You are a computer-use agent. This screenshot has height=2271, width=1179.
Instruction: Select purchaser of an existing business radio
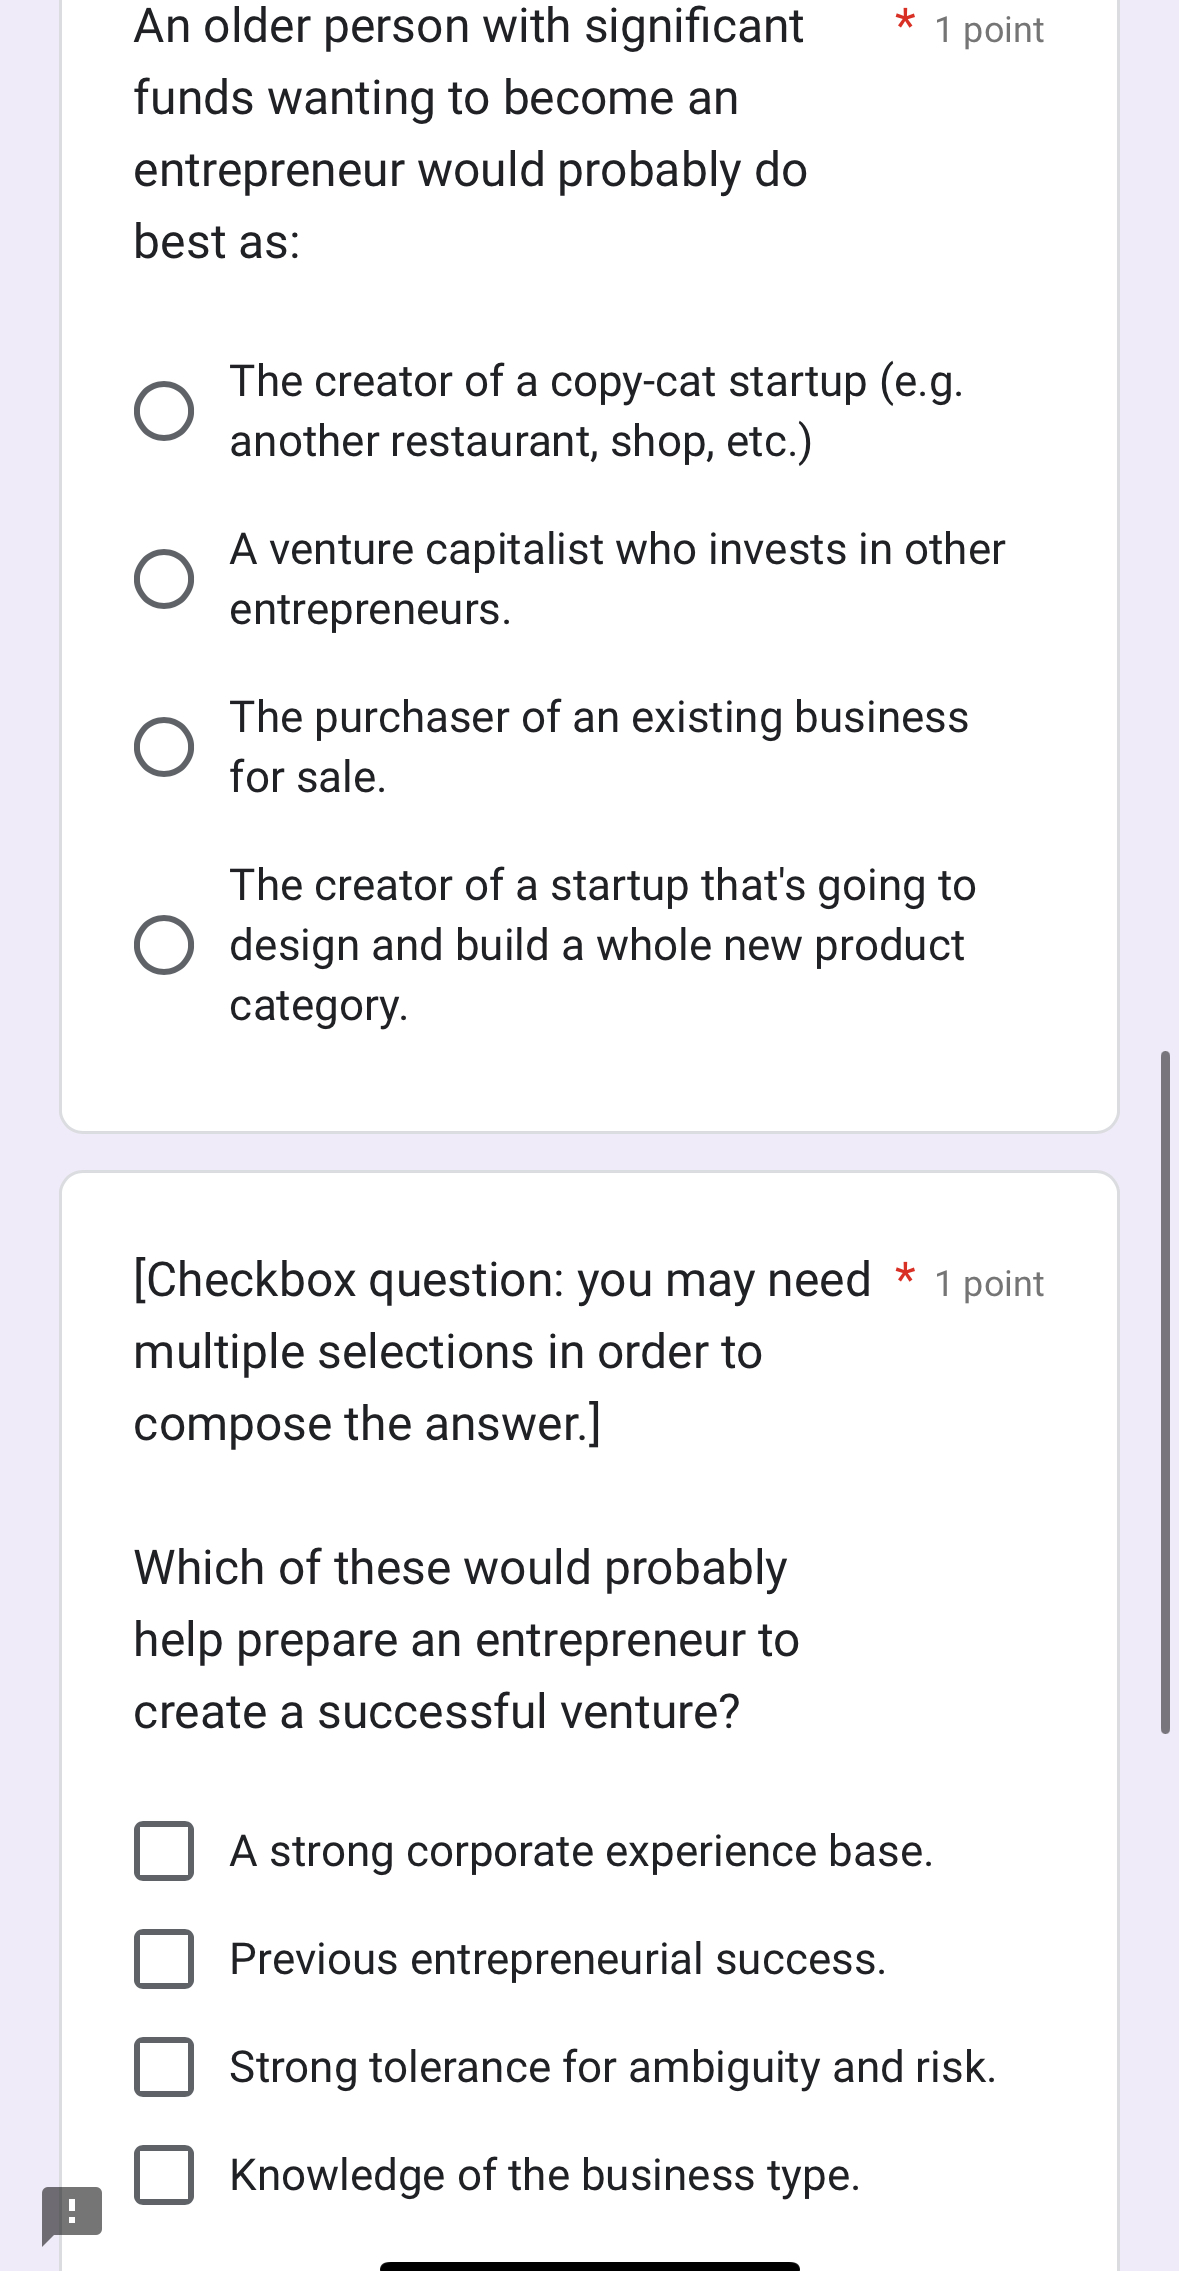pyautogui.click(x=164, y=747)
